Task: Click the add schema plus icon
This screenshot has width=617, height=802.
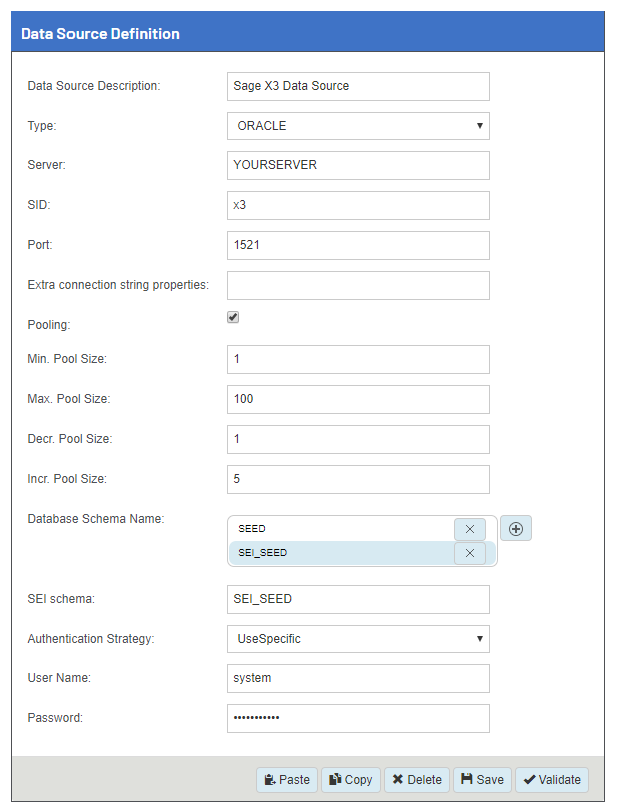Action: pos(516,529)
